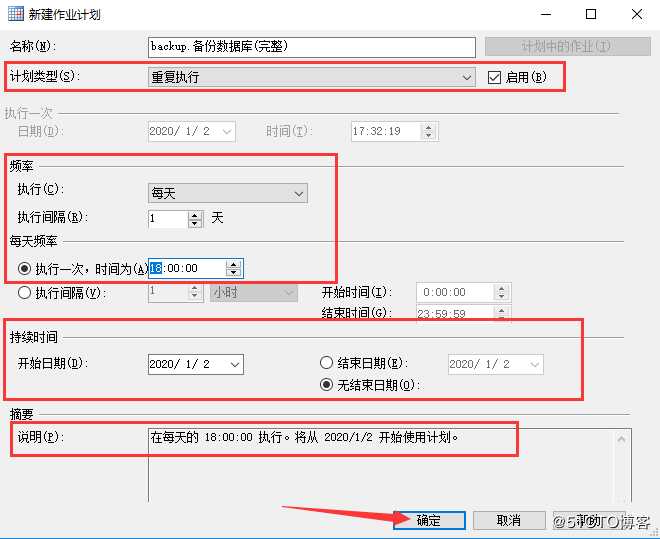Open the disabled 小时 unit dropdown
Viewport: 660px width, 539px height.
pyautogui.click(x=254, y=292)
